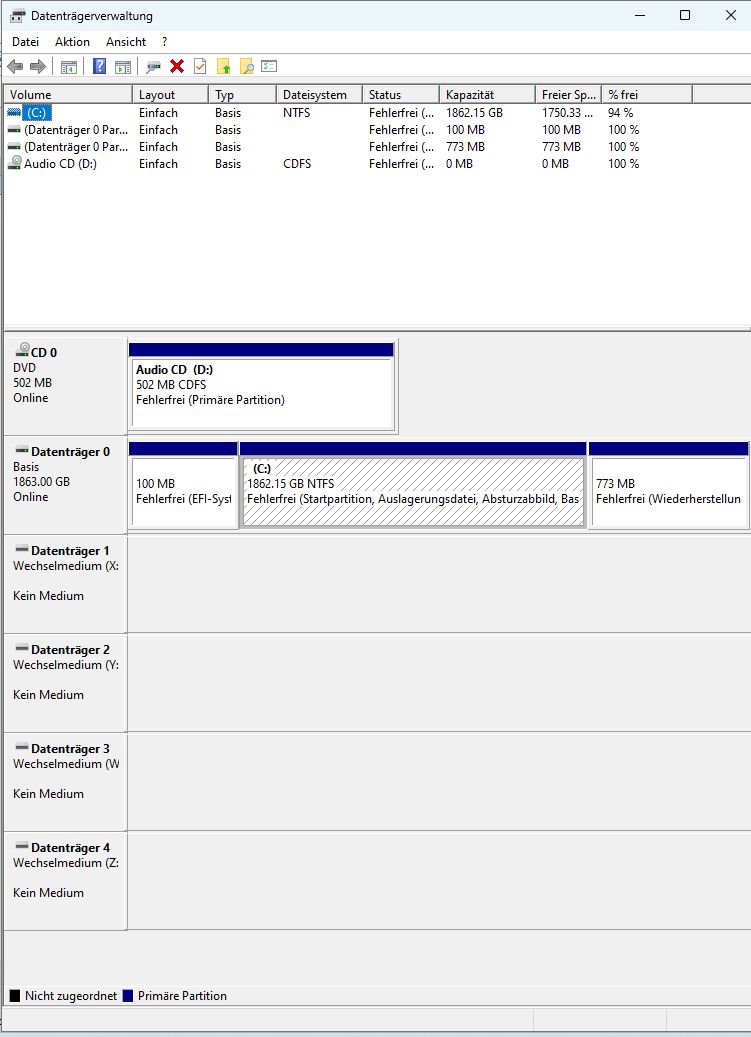
Task: Open the Datei menu
Action: pos(25,42)
